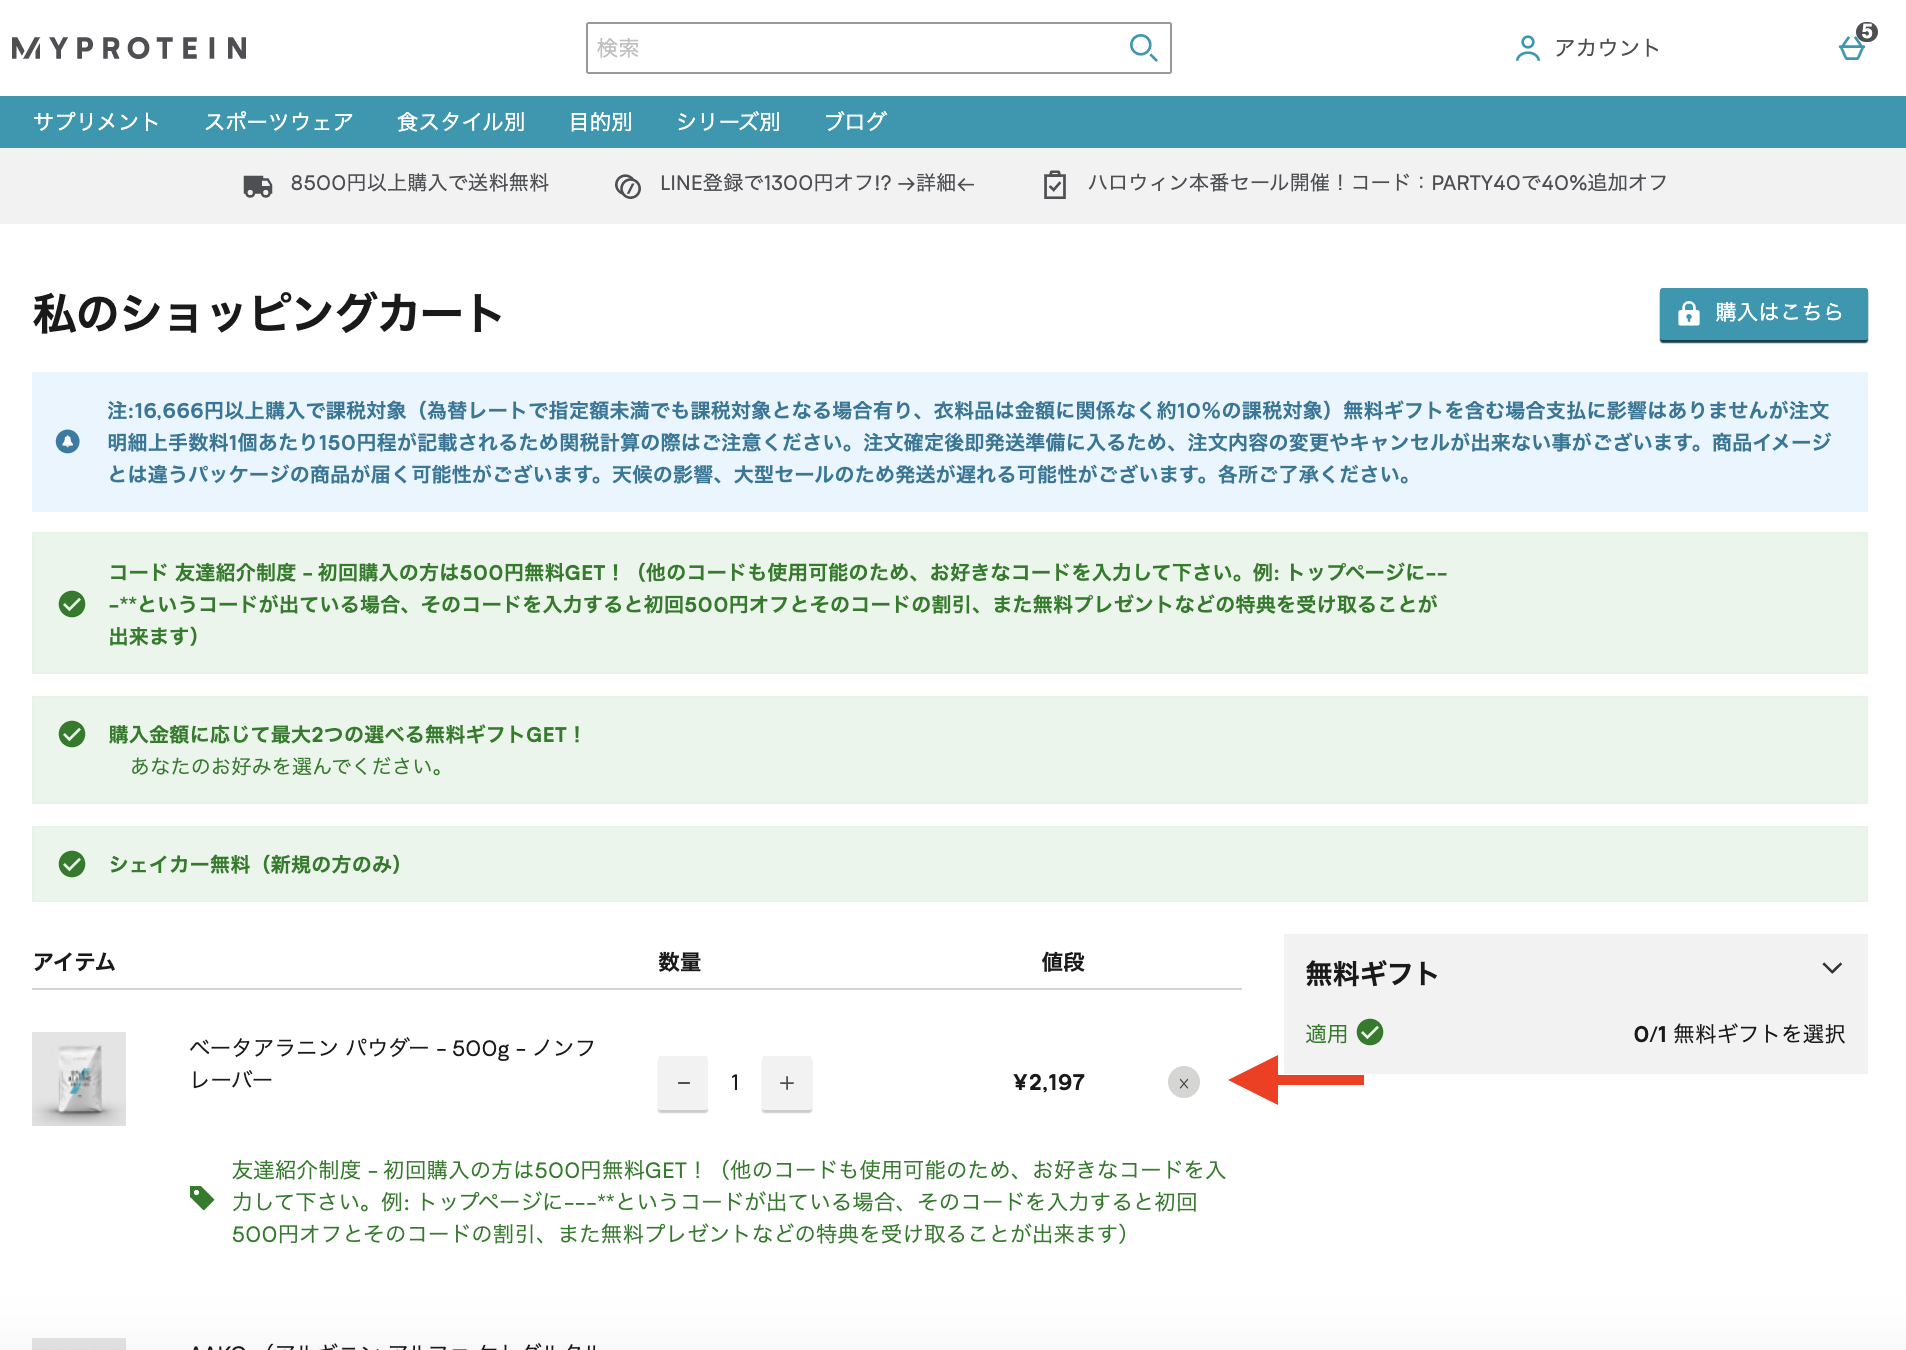The image size is (1906, 1350).
Task: Click green check icon beside シェイカー無料 message
Action: click(72, 864)
